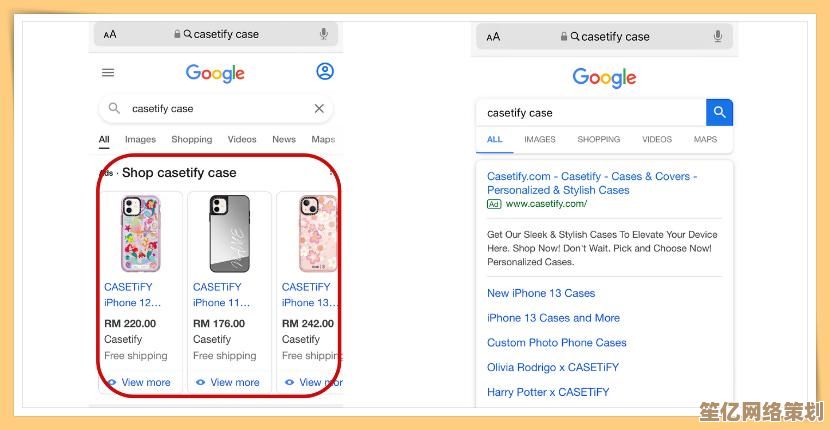The width and height of the screenshot is (830, 430).
Task: Follow the Harry Potter x CASETiFY link
Action: pos(548,392)
